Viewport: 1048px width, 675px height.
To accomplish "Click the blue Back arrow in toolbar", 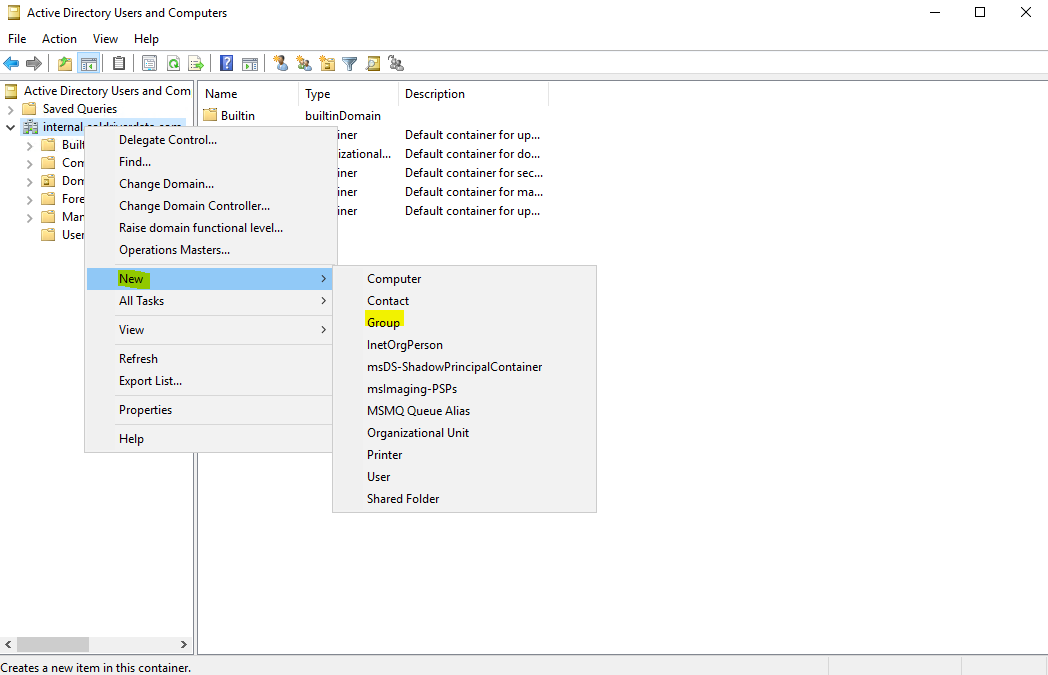I will [11, 64].
